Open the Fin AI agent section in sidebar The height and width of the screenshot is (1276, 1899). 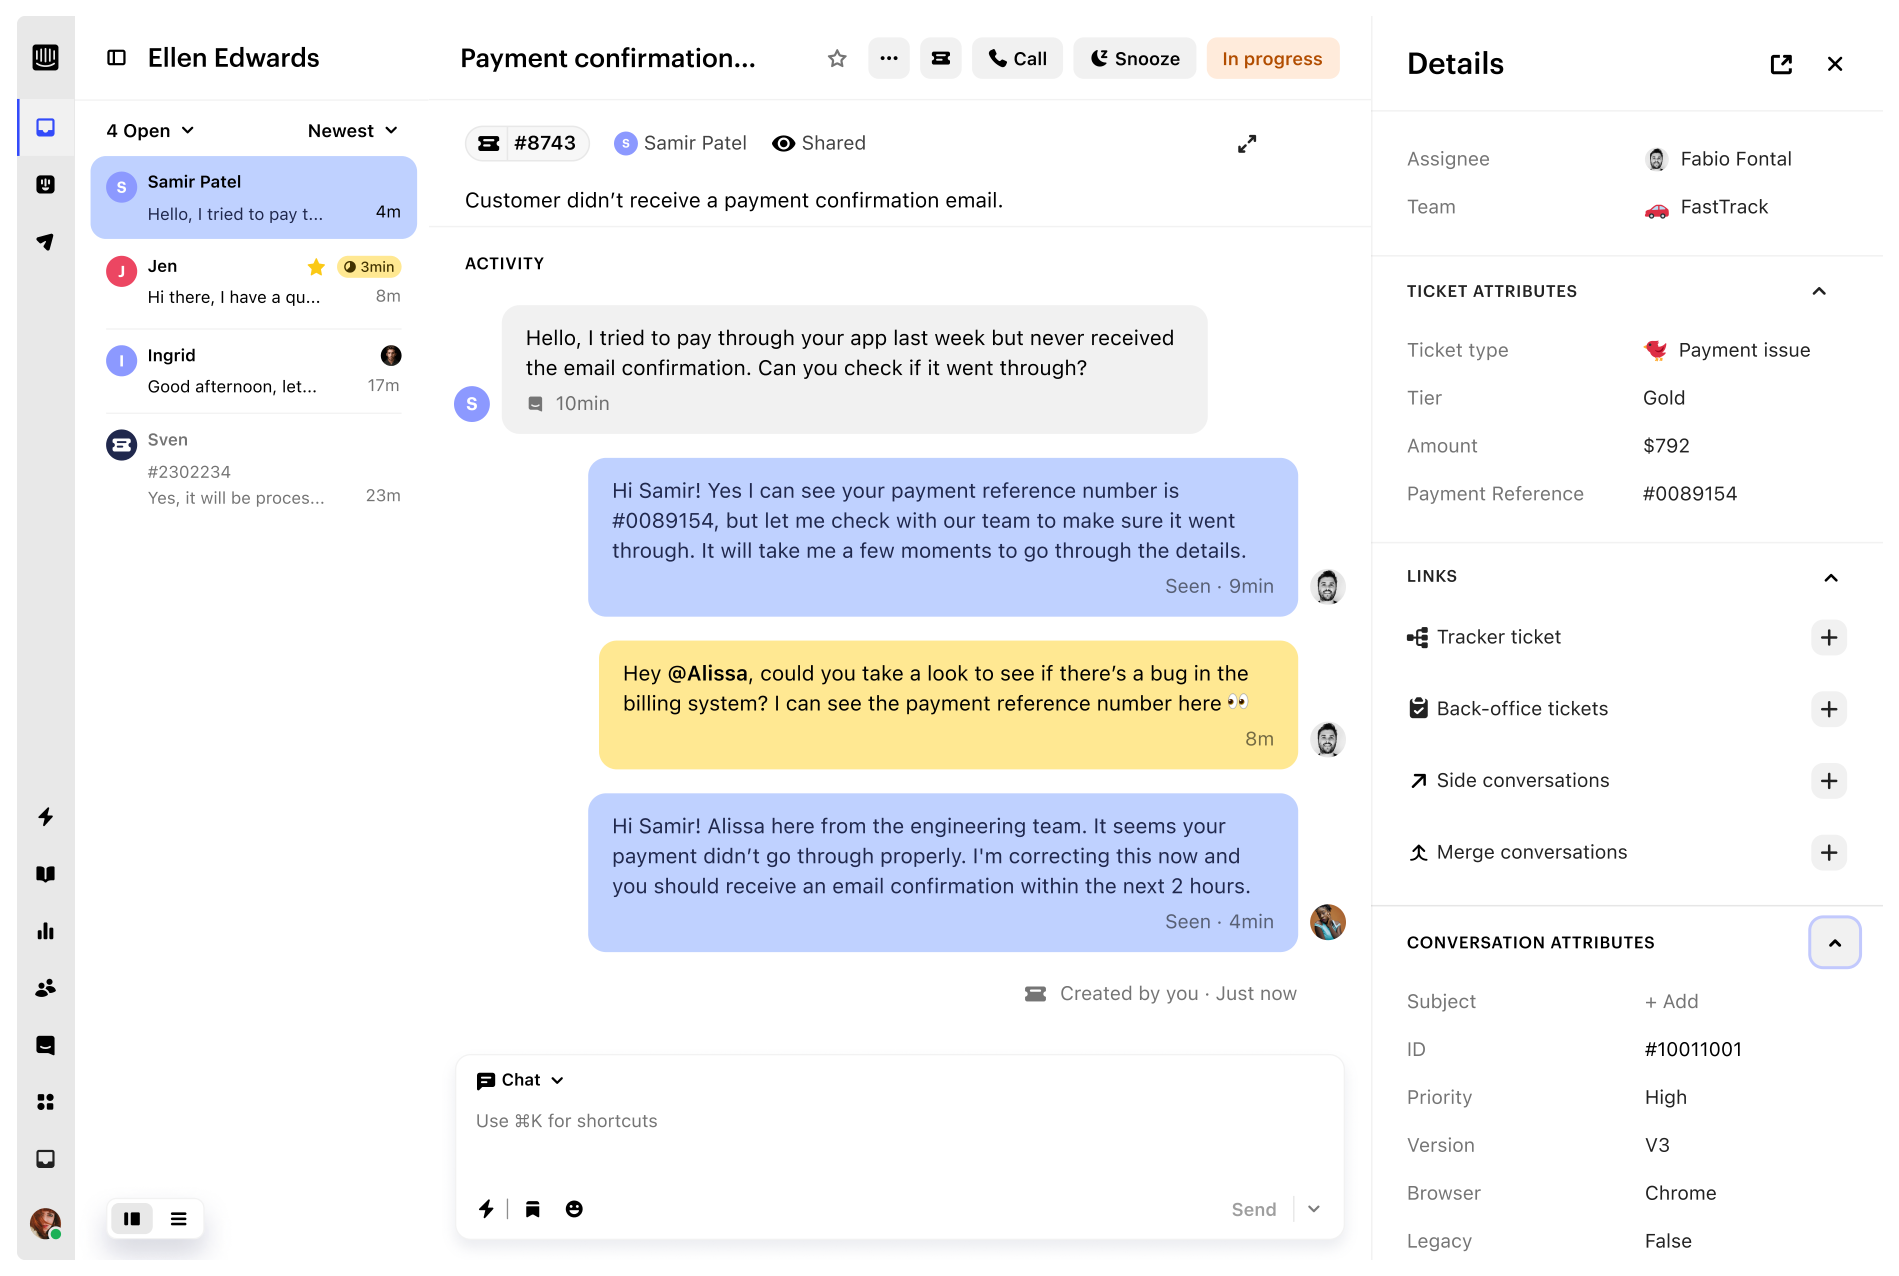coord(44,184)
